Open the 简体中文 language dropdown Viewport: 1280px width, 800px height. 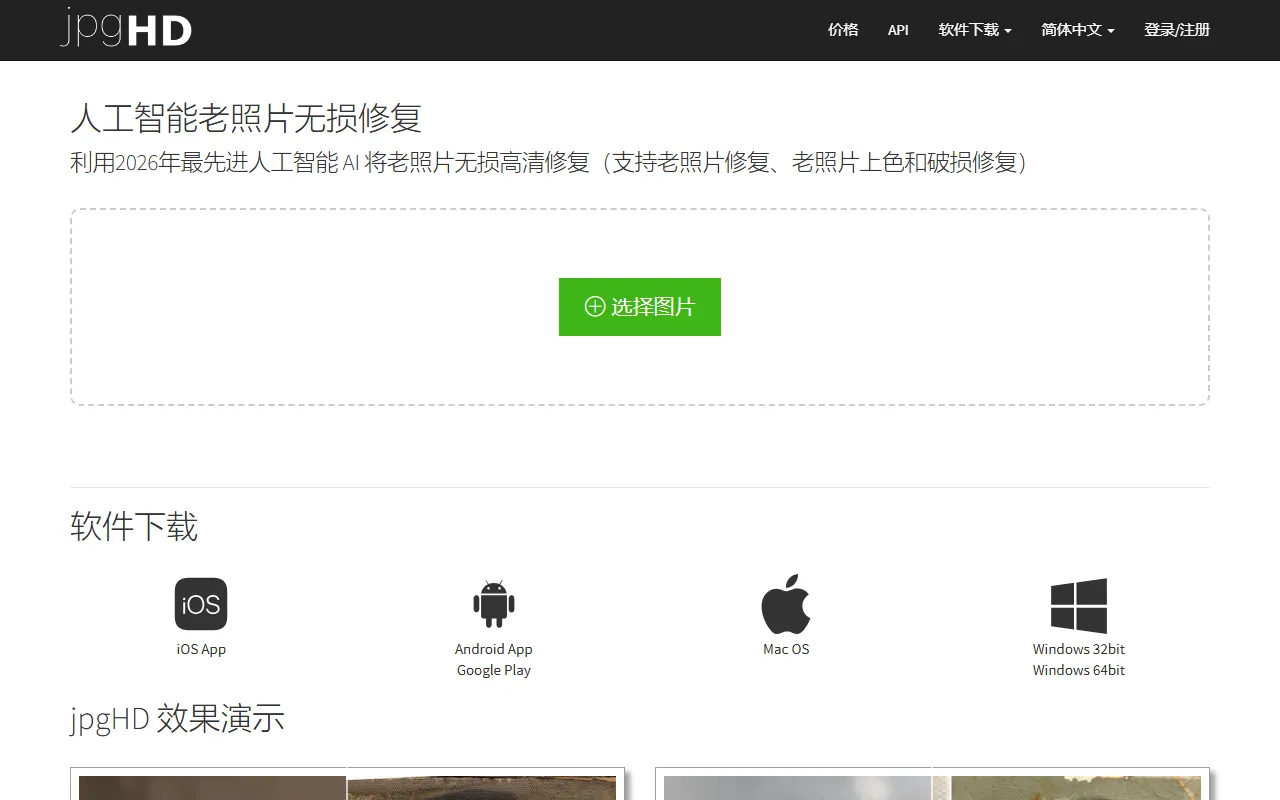[x=1078, y=30]
